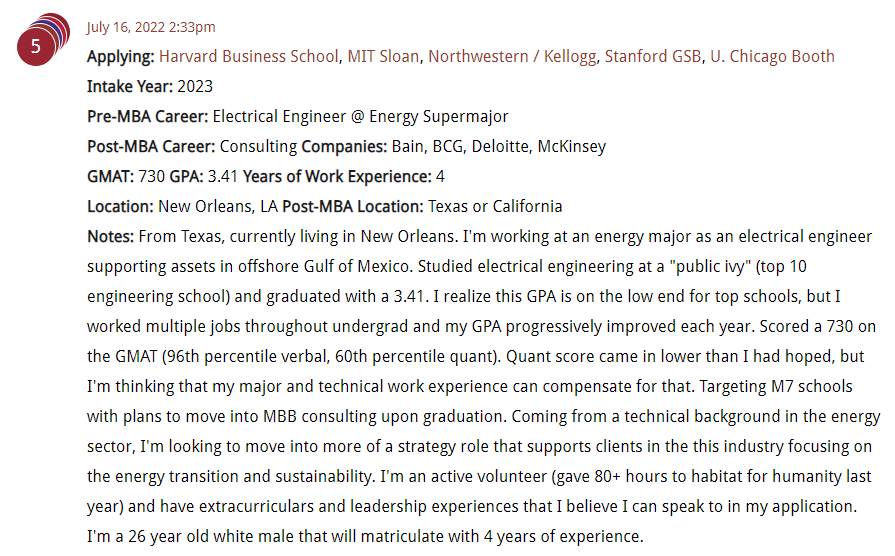The width and height of the screenshot is (895, 556).
Task: Click the July 16, 2022 2:33pm timestamp
Action: (151, 27)
